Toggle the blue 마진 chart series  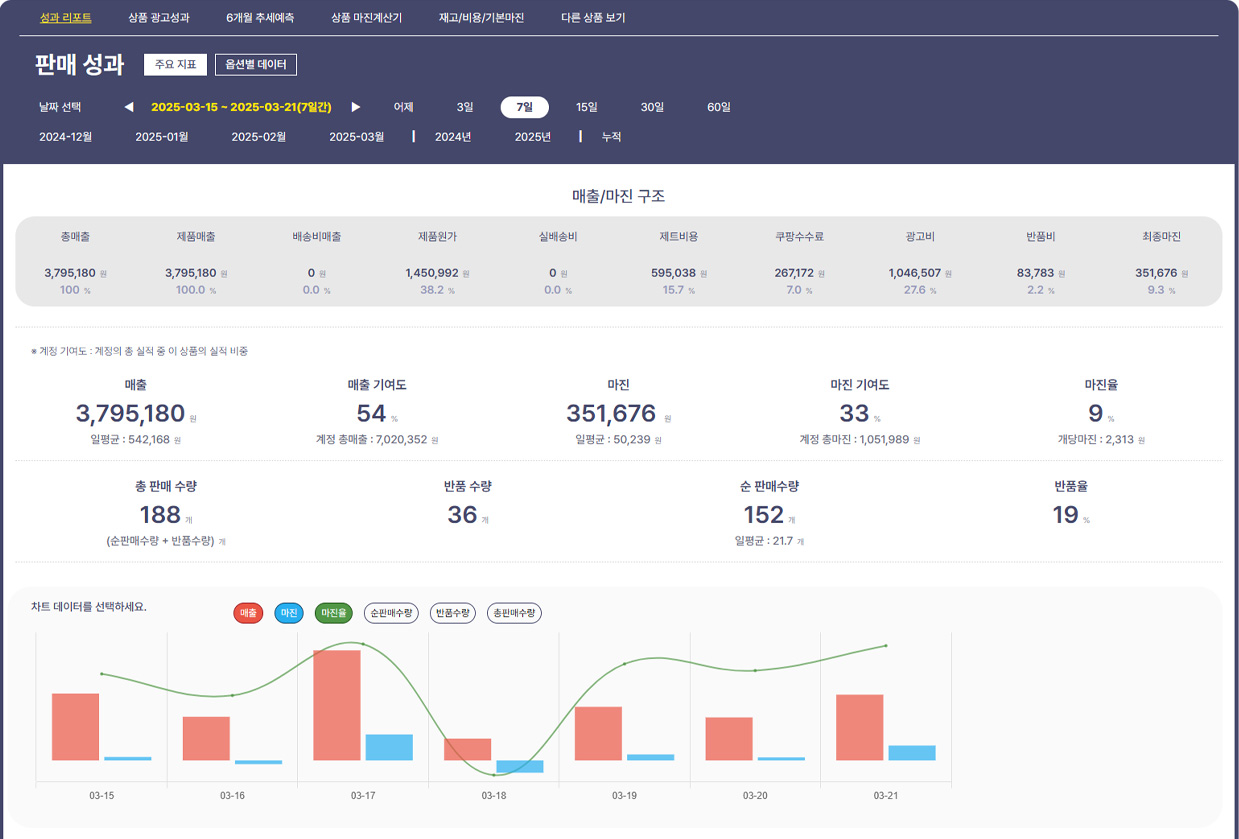(289, 613)
